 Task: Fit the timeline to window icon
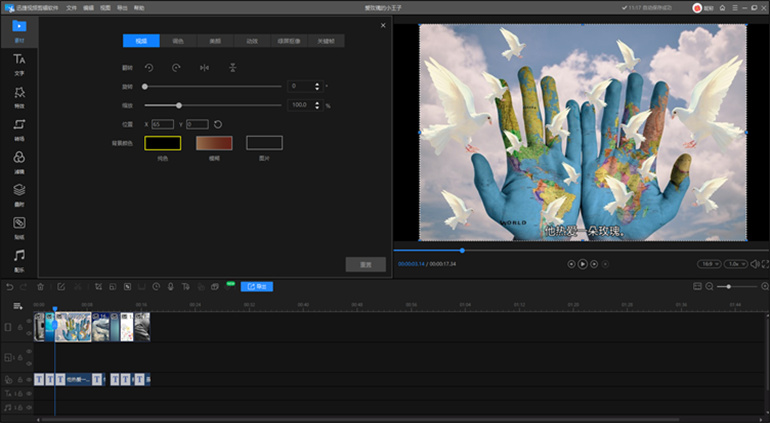point(697,286)
